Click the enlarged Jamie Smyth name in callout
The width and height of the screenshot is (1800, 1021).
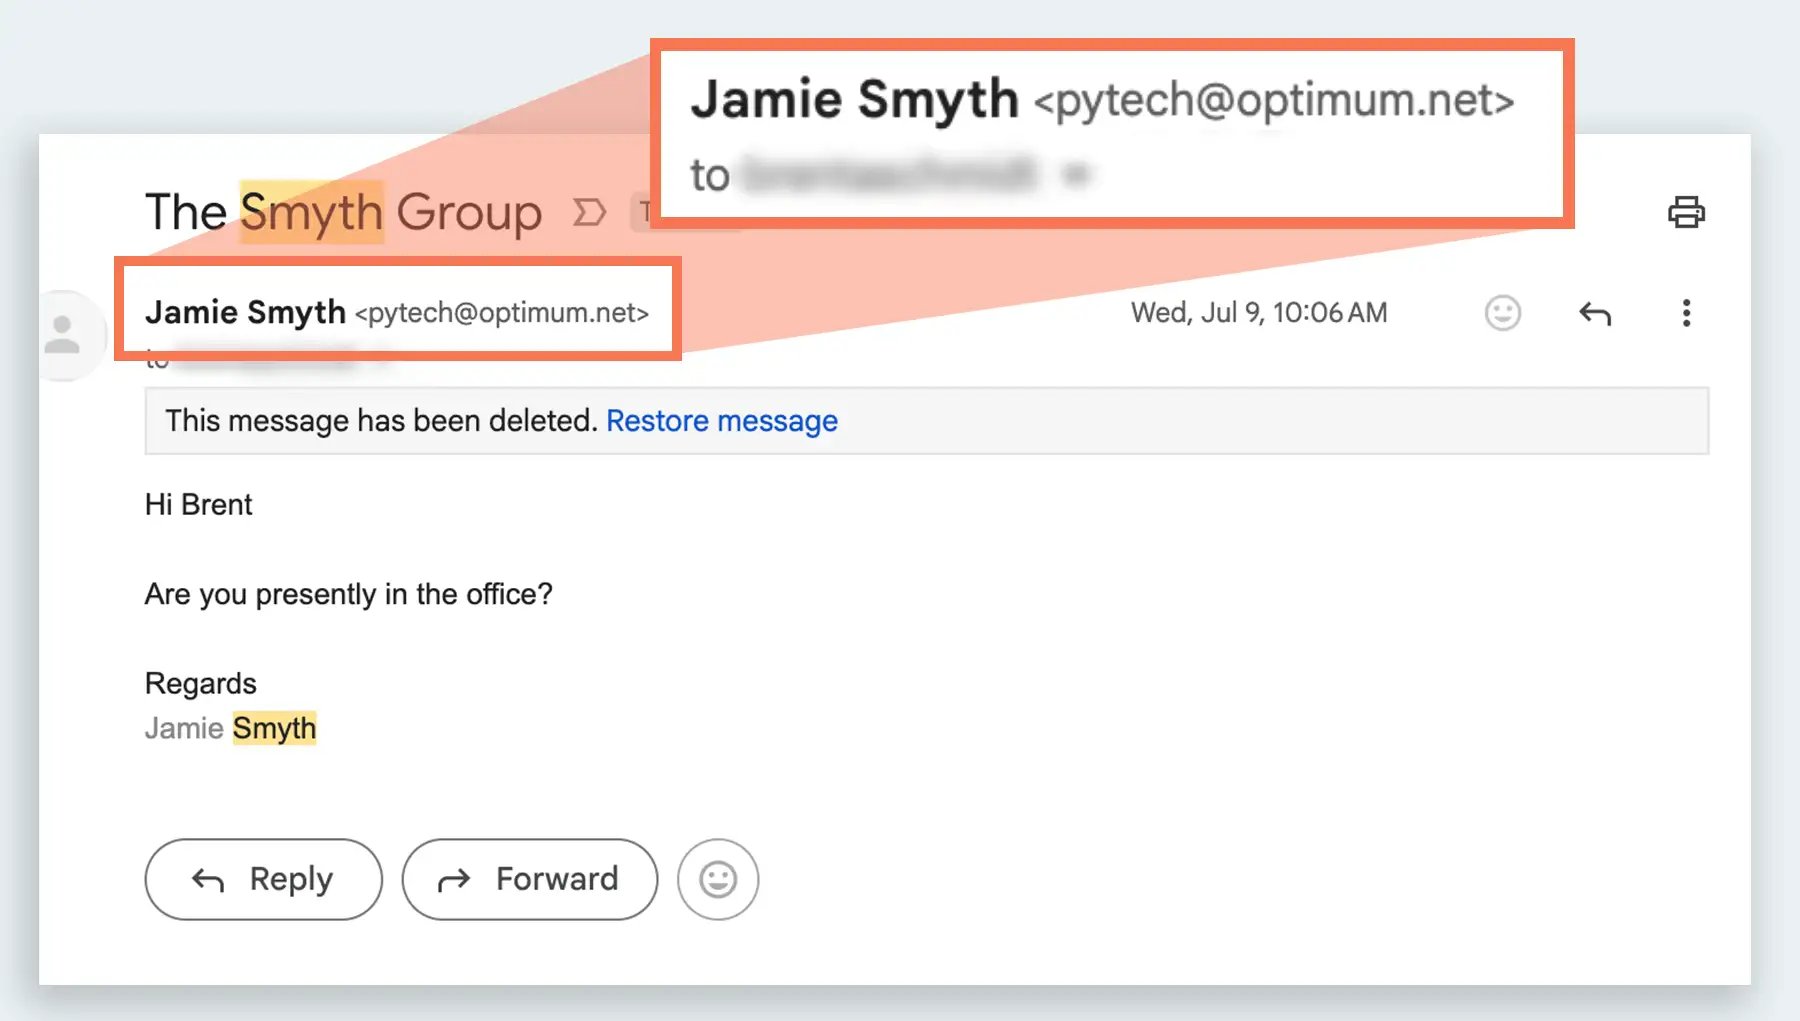coord(854,100)
